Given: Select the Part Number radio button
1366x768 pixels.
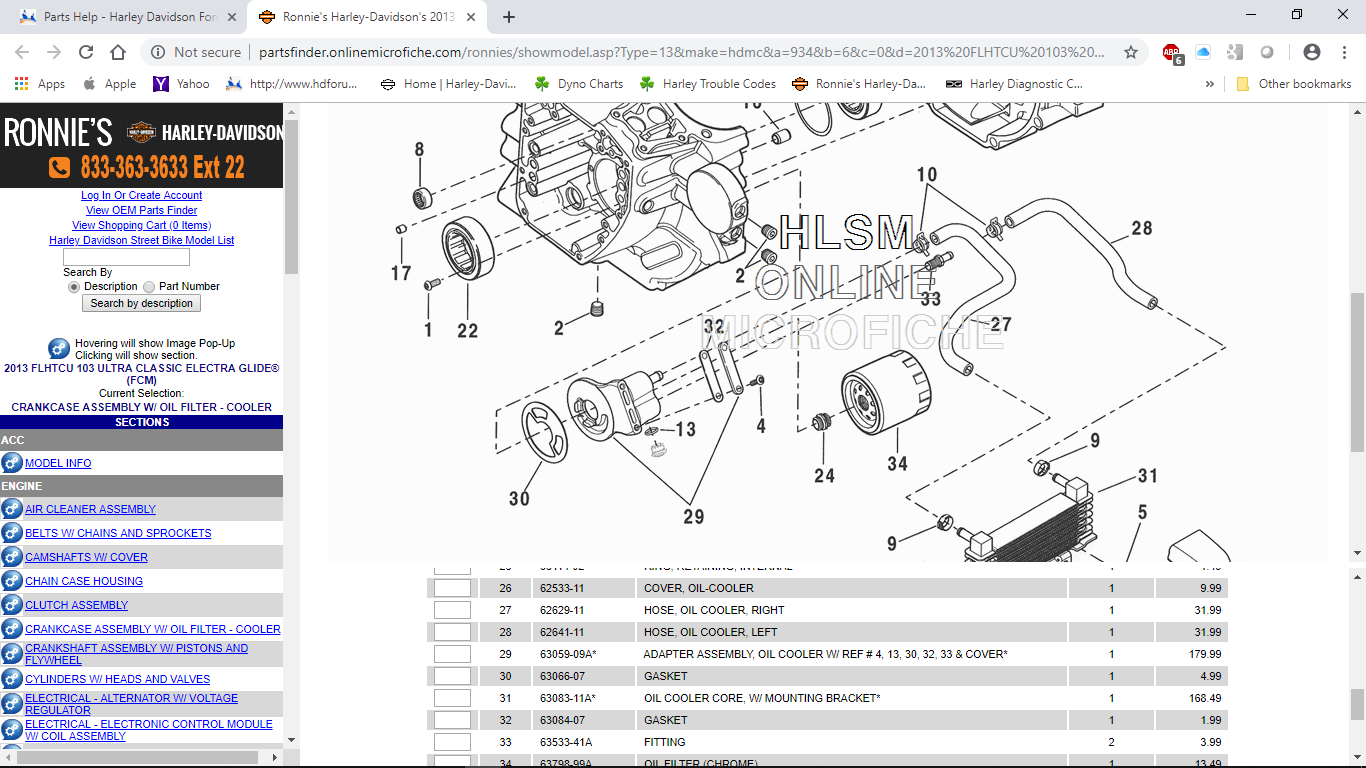Looking at the screenshot, I should tap(149, 287).
